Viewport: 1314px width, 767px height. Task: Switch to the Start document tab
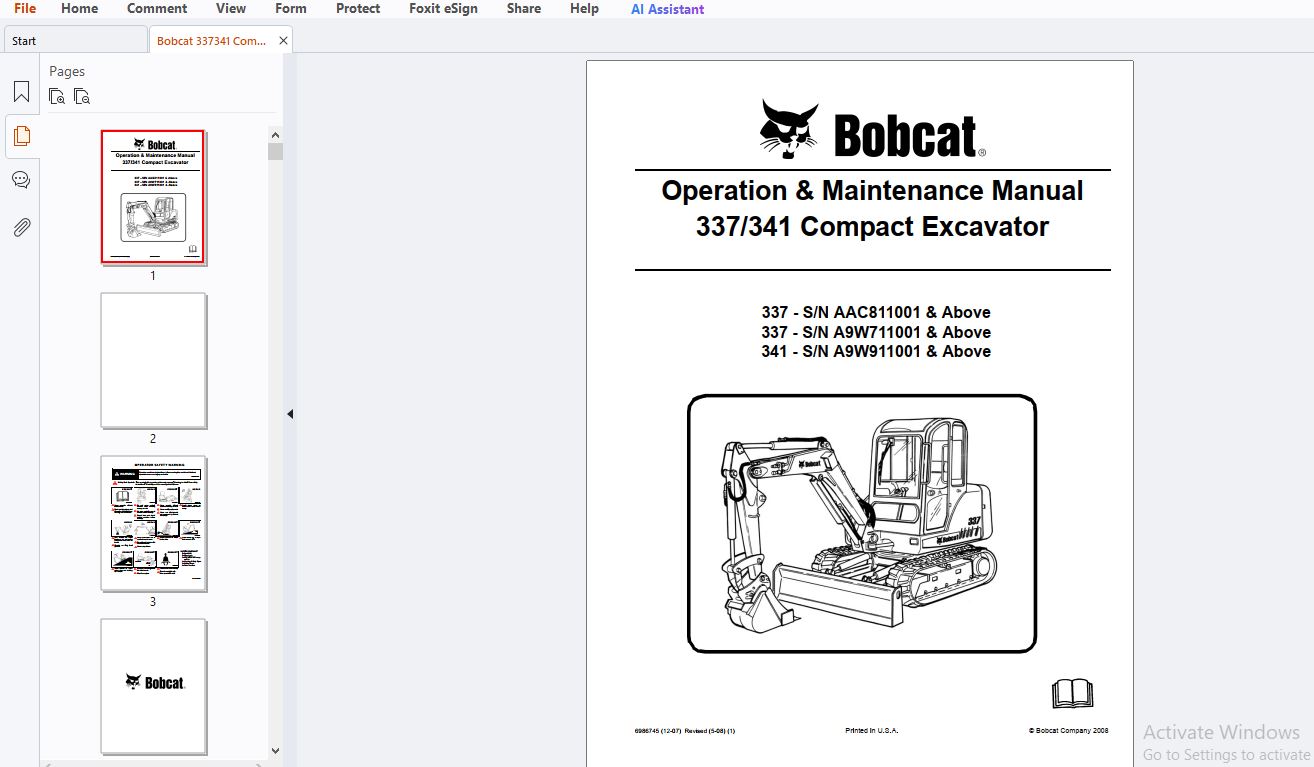(x=76, y=41)
